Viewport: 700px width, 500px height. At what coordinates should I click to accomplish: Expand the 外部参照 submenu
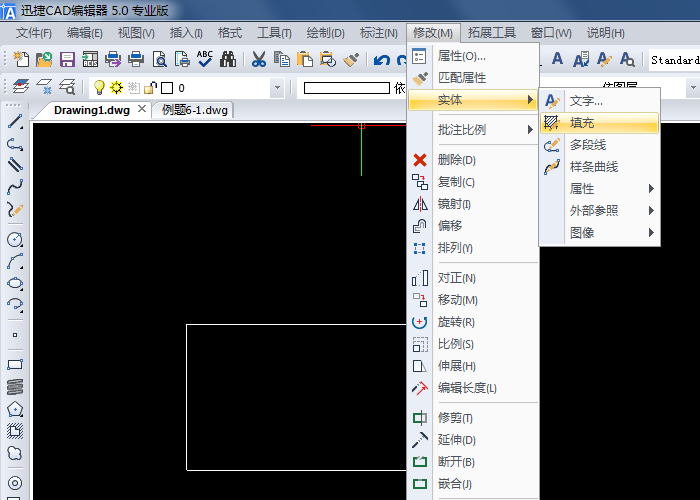pos(599,211)
